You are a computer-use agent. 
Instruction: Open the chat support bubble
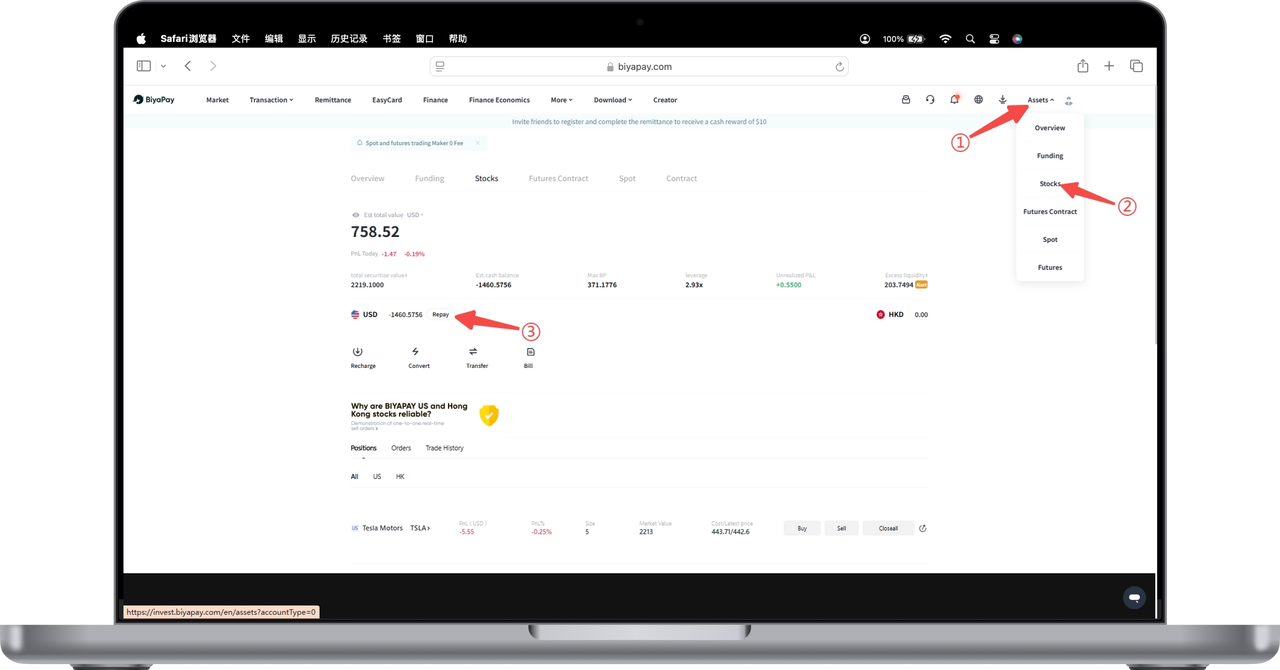coord(1134,597)
